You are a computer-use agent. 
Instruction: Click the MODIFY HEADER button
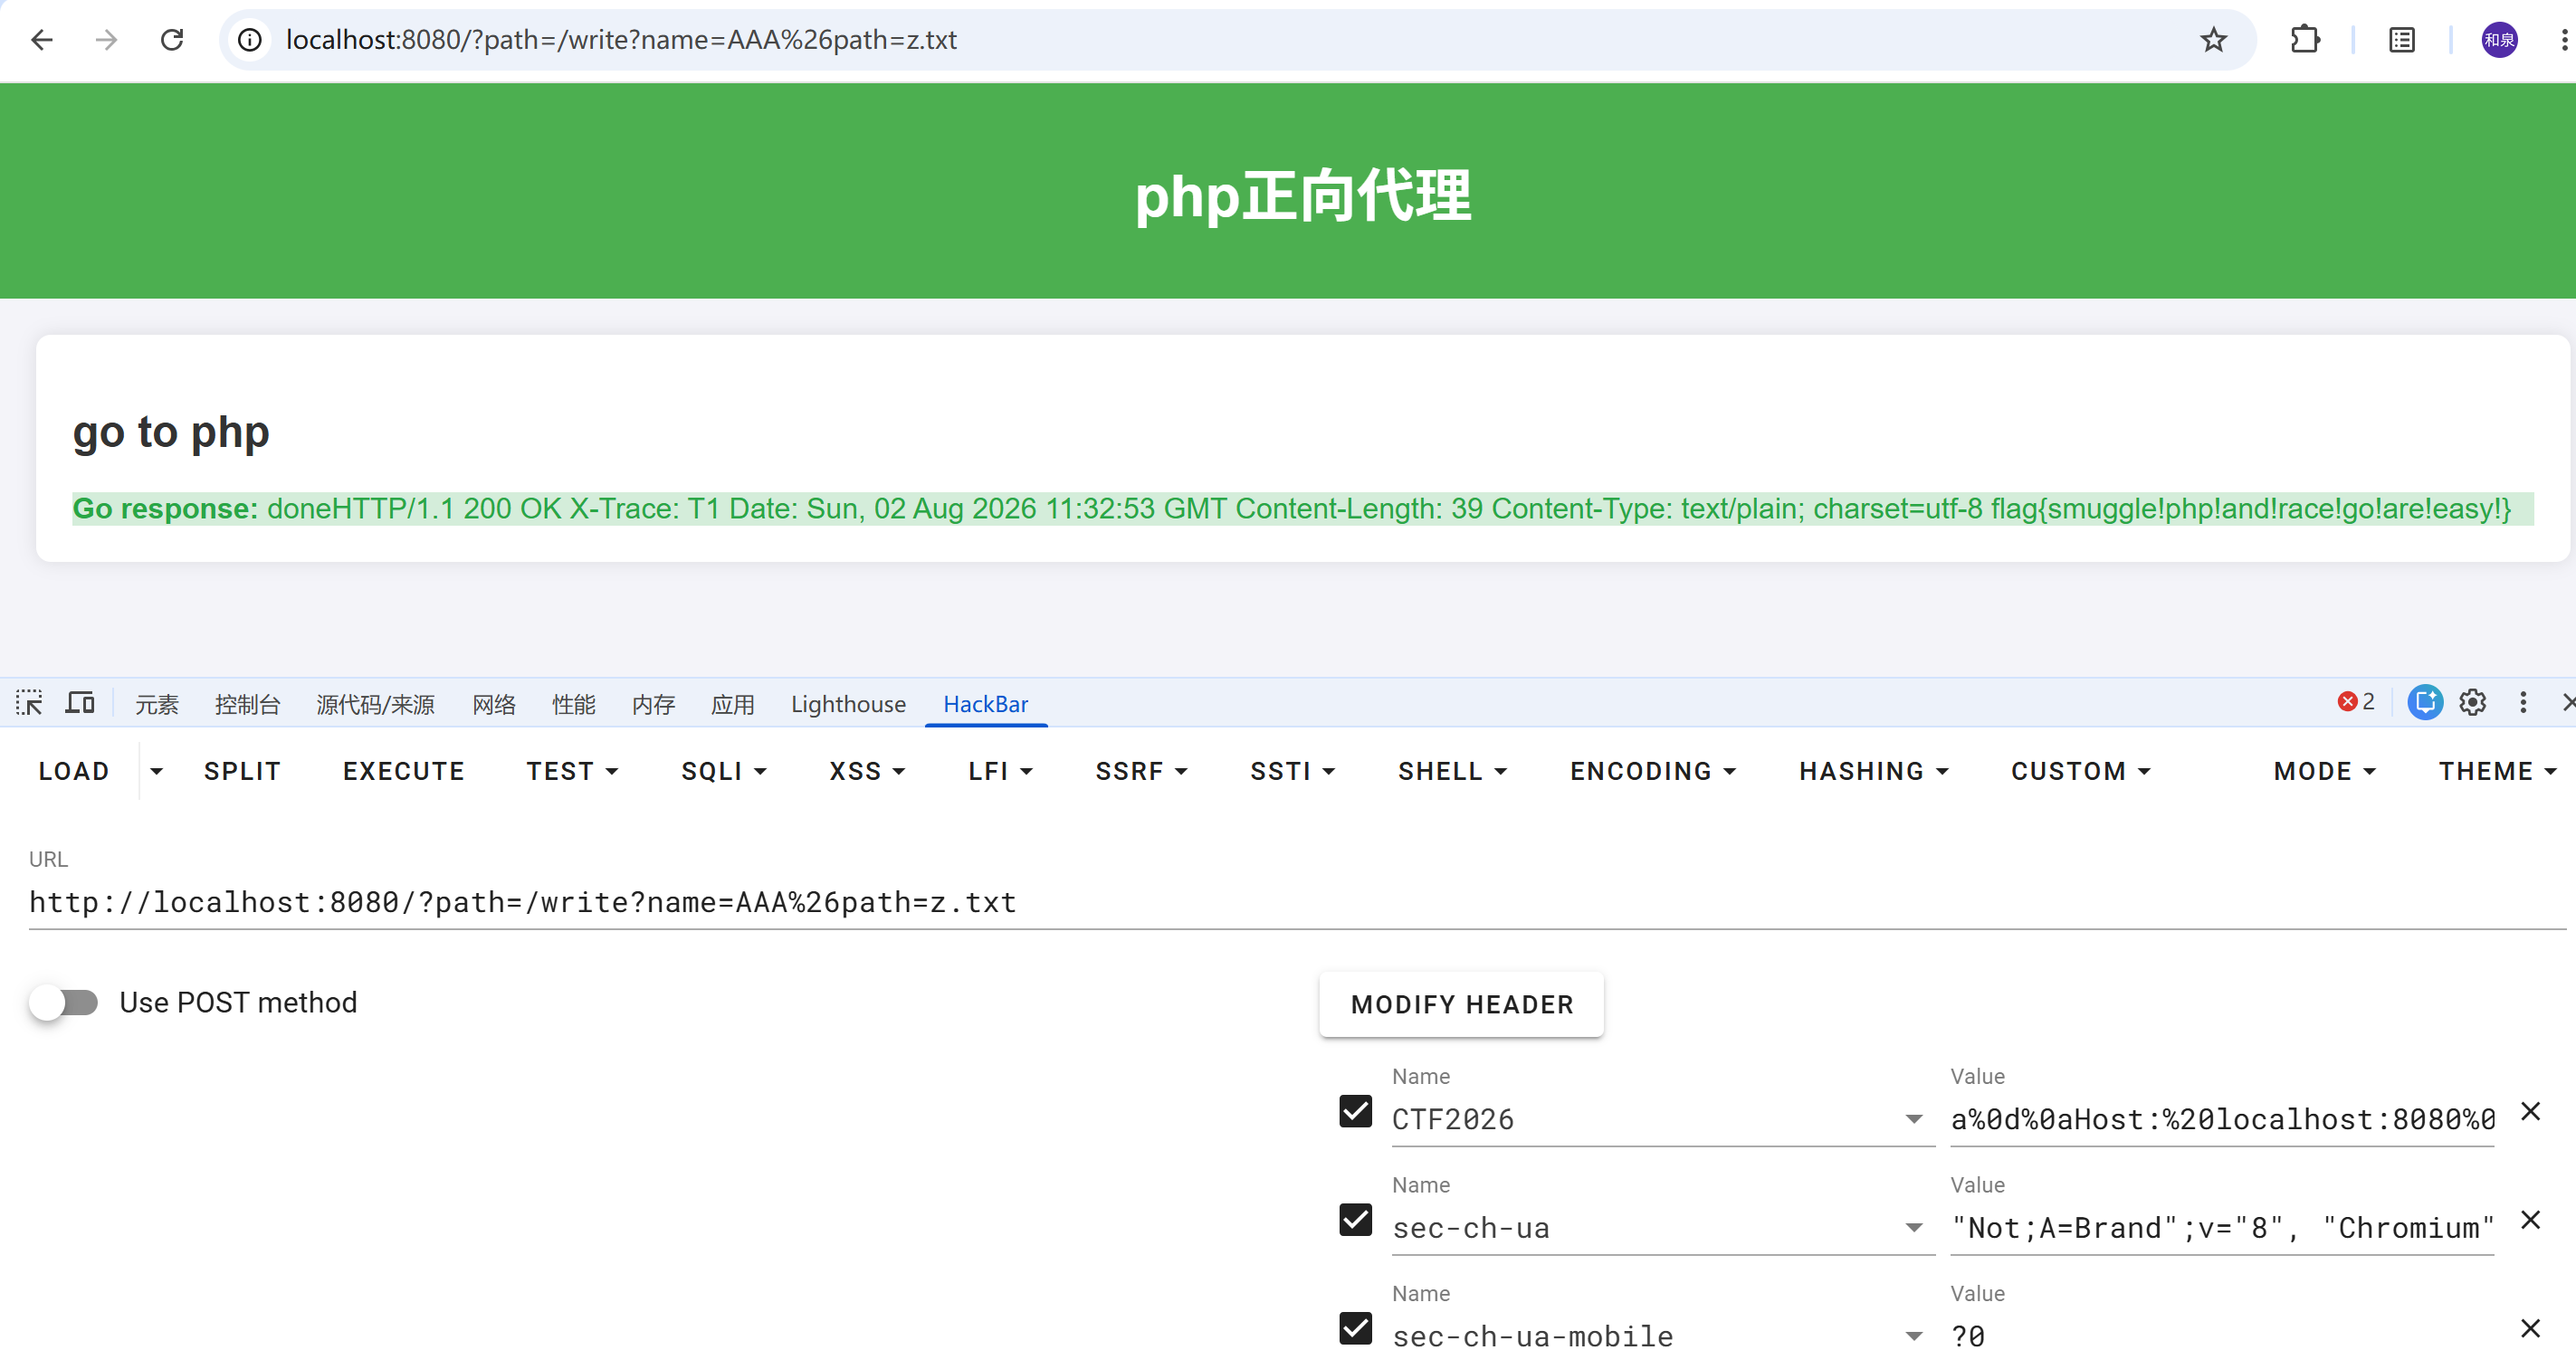1462,1004
